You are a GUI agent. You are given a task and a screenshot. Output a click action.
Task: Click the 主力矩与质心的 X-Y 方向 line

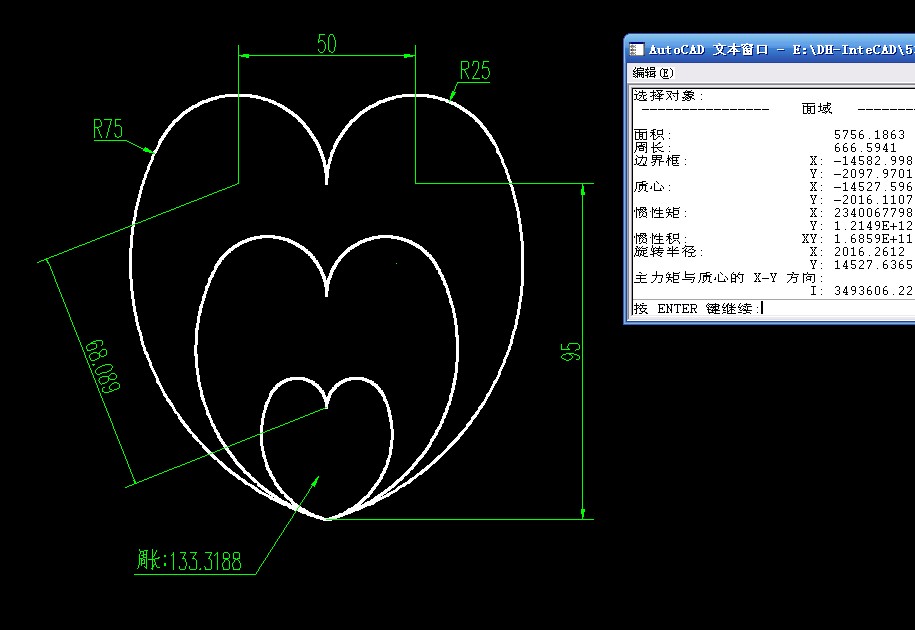729,278
